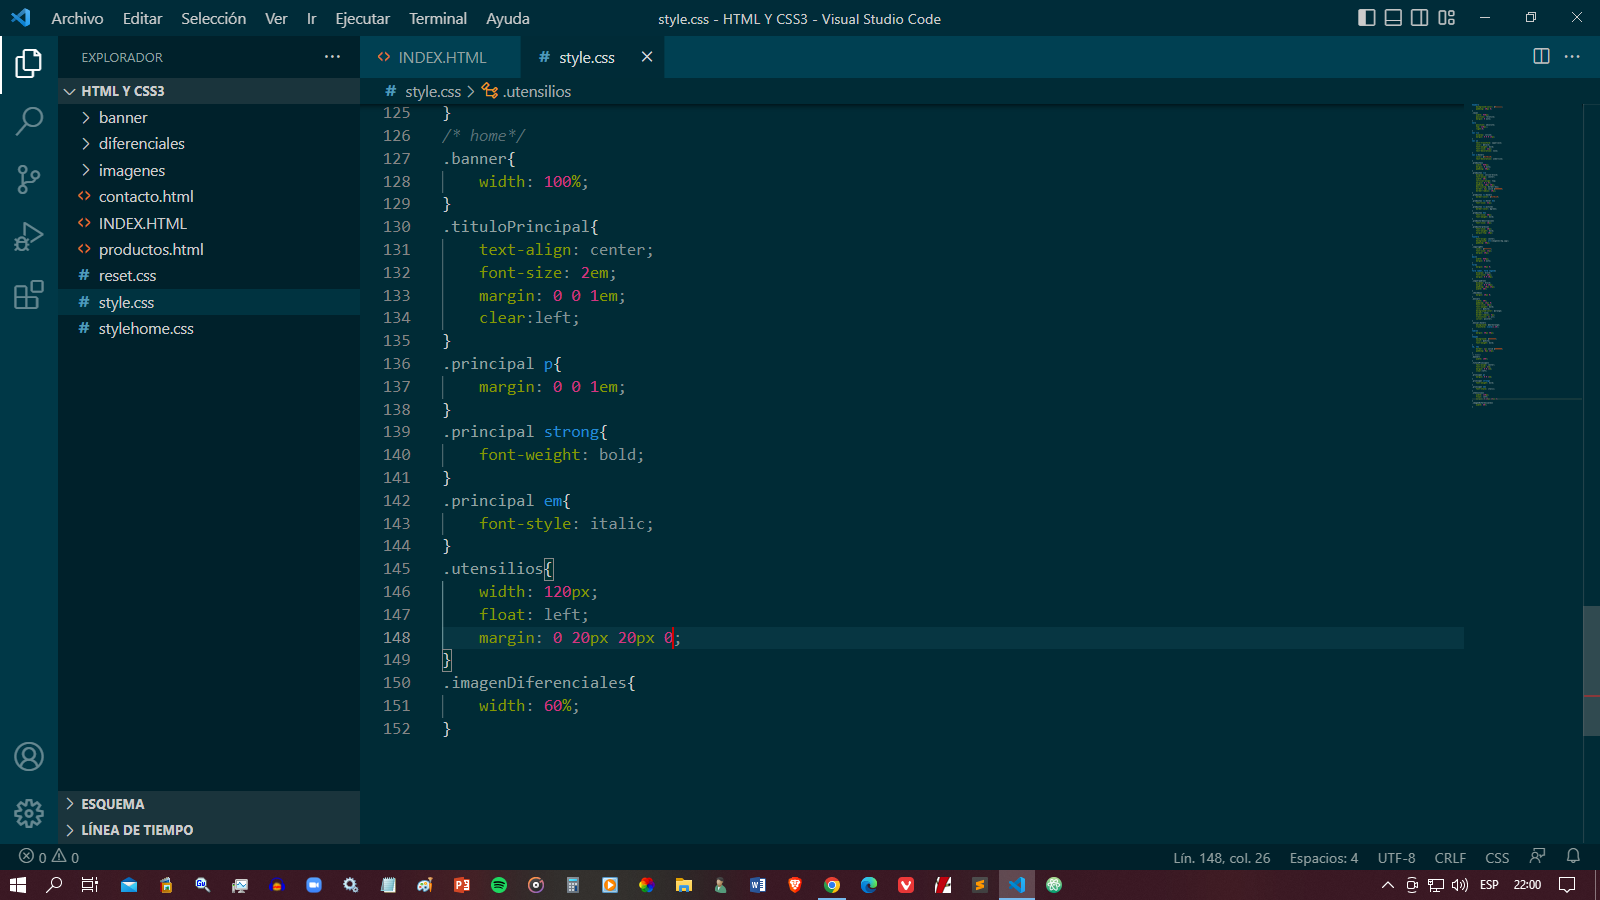Click the errors and warnings status indicator
Viewport: 1600px width, 900px height.
49,857
